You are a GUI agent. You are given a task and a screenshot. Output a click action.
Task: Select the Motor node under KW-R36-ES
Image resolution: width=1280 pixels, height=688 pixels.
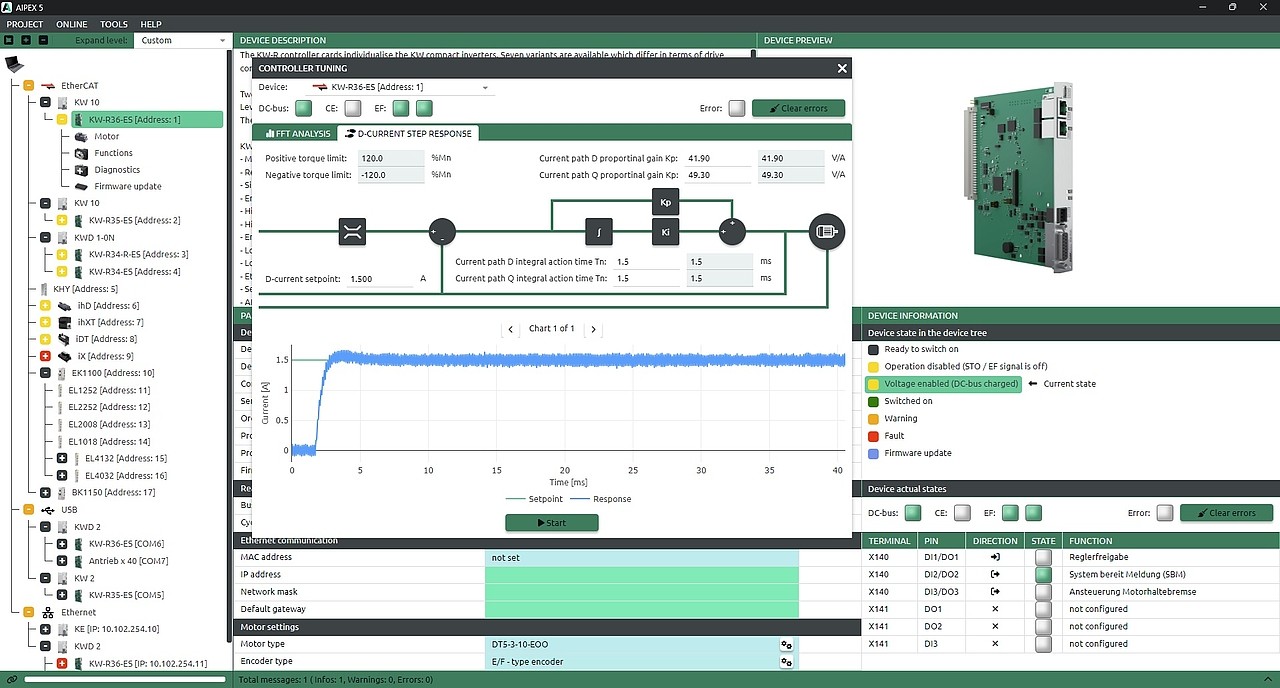pyautogui.click(x=106, y=136)
